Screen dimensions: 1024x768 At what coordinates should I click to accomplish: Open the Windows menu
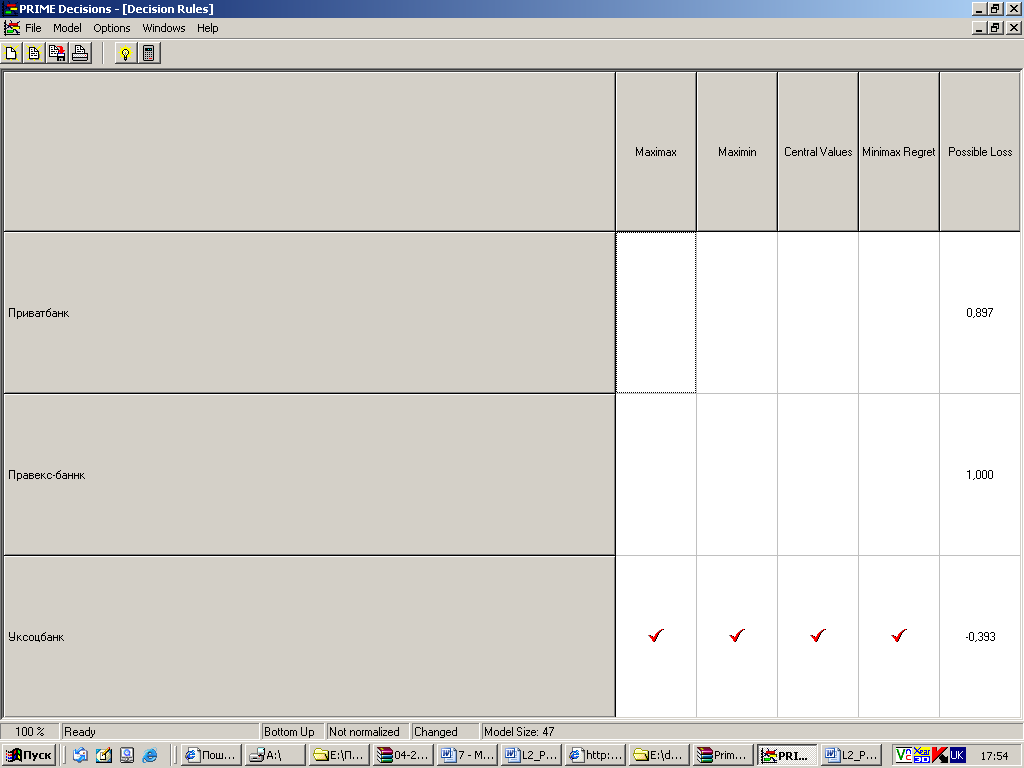click(164, 28)
